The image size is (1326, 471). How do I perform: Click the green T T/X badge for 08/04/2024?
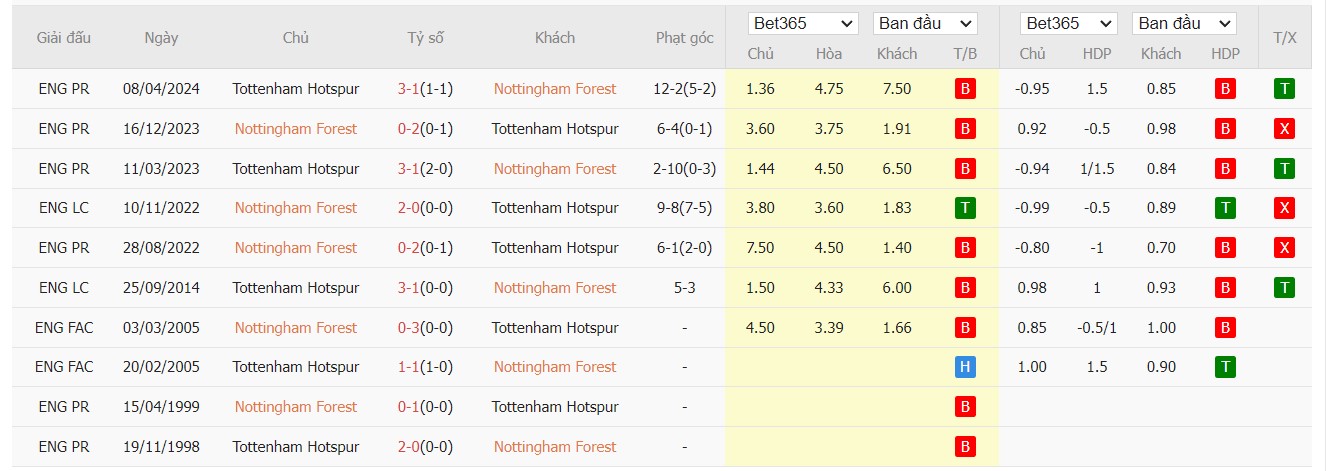[1285, 89]
